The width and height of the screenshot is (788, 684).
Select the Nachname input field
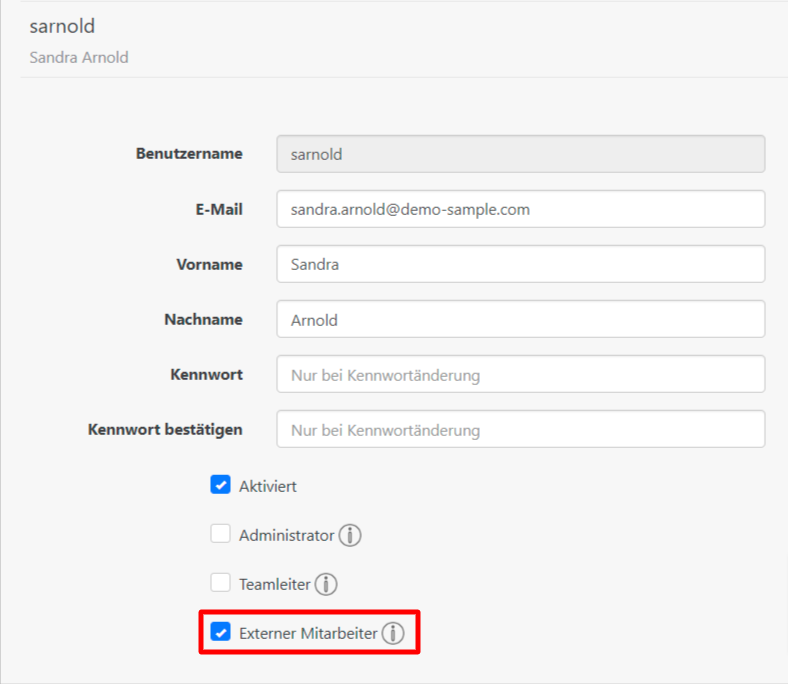(x=520, y=319)
